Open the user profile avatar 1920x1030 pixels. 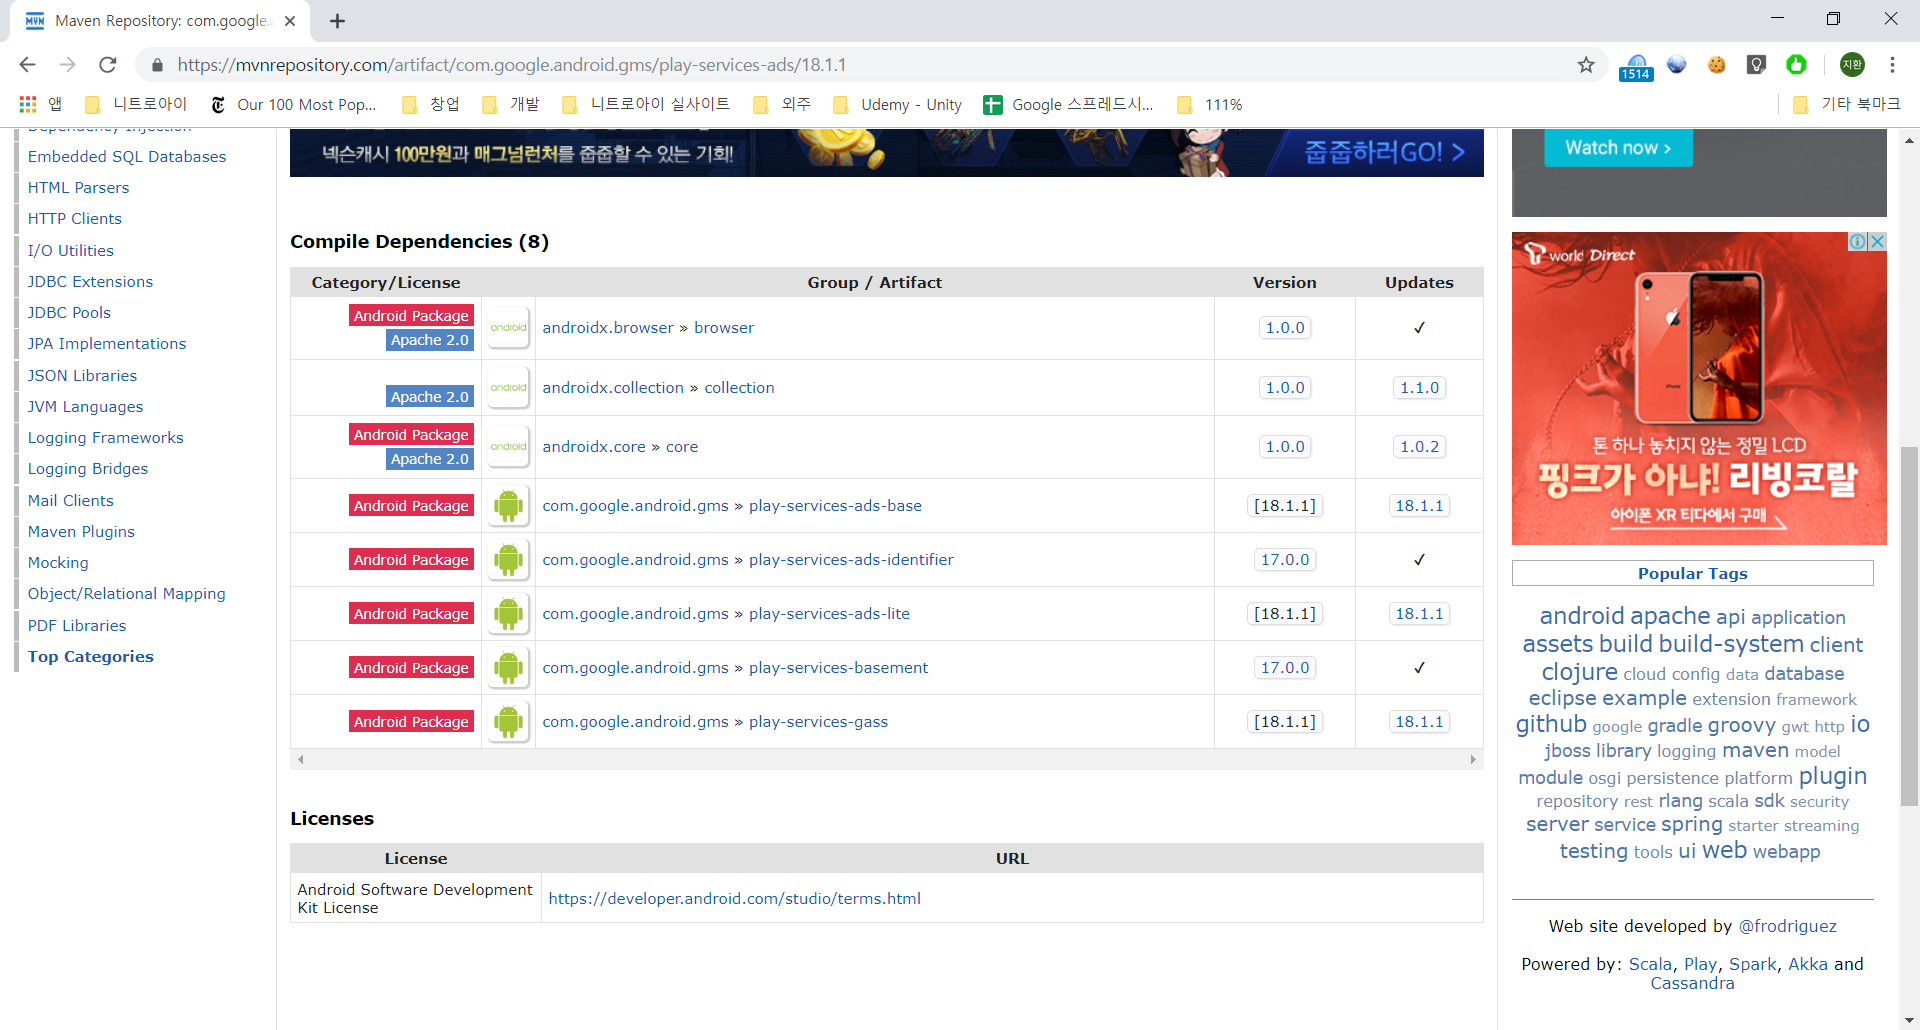coord(1852,65)
